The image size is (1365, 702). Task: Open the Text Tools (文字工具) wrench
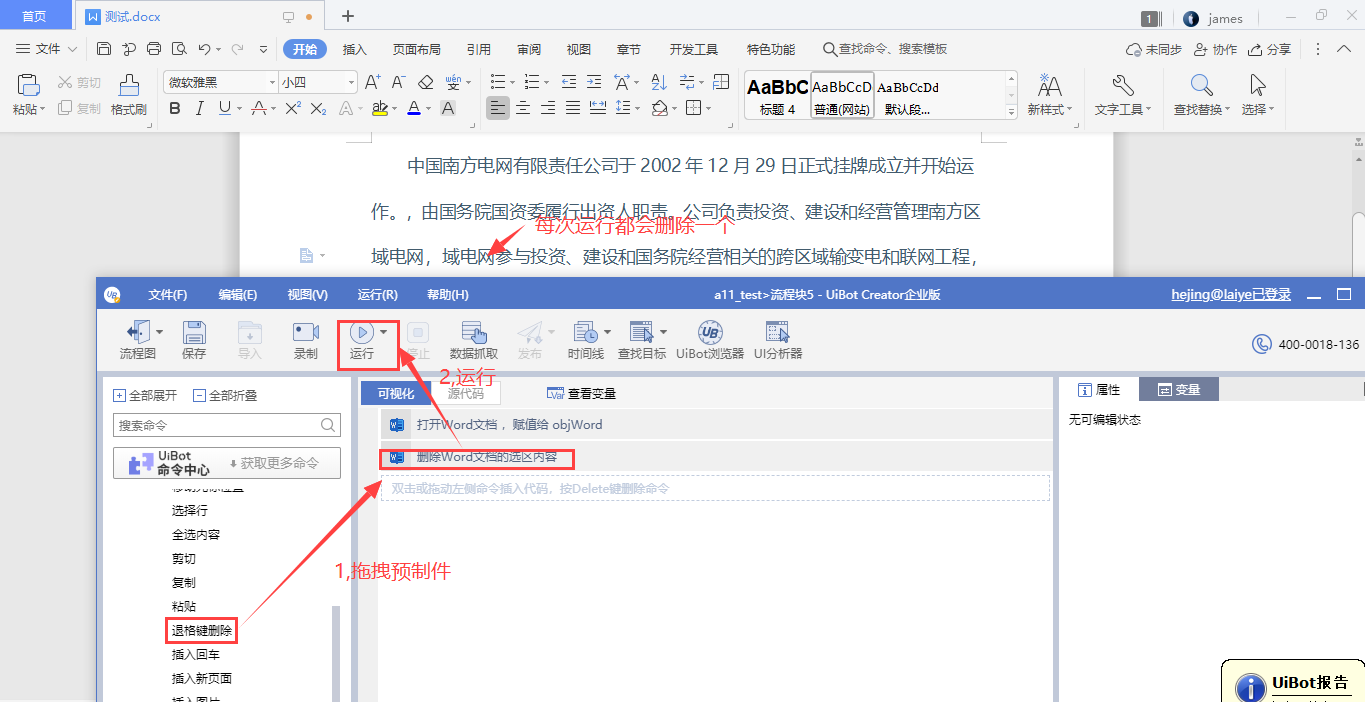tap(1123, 85)
